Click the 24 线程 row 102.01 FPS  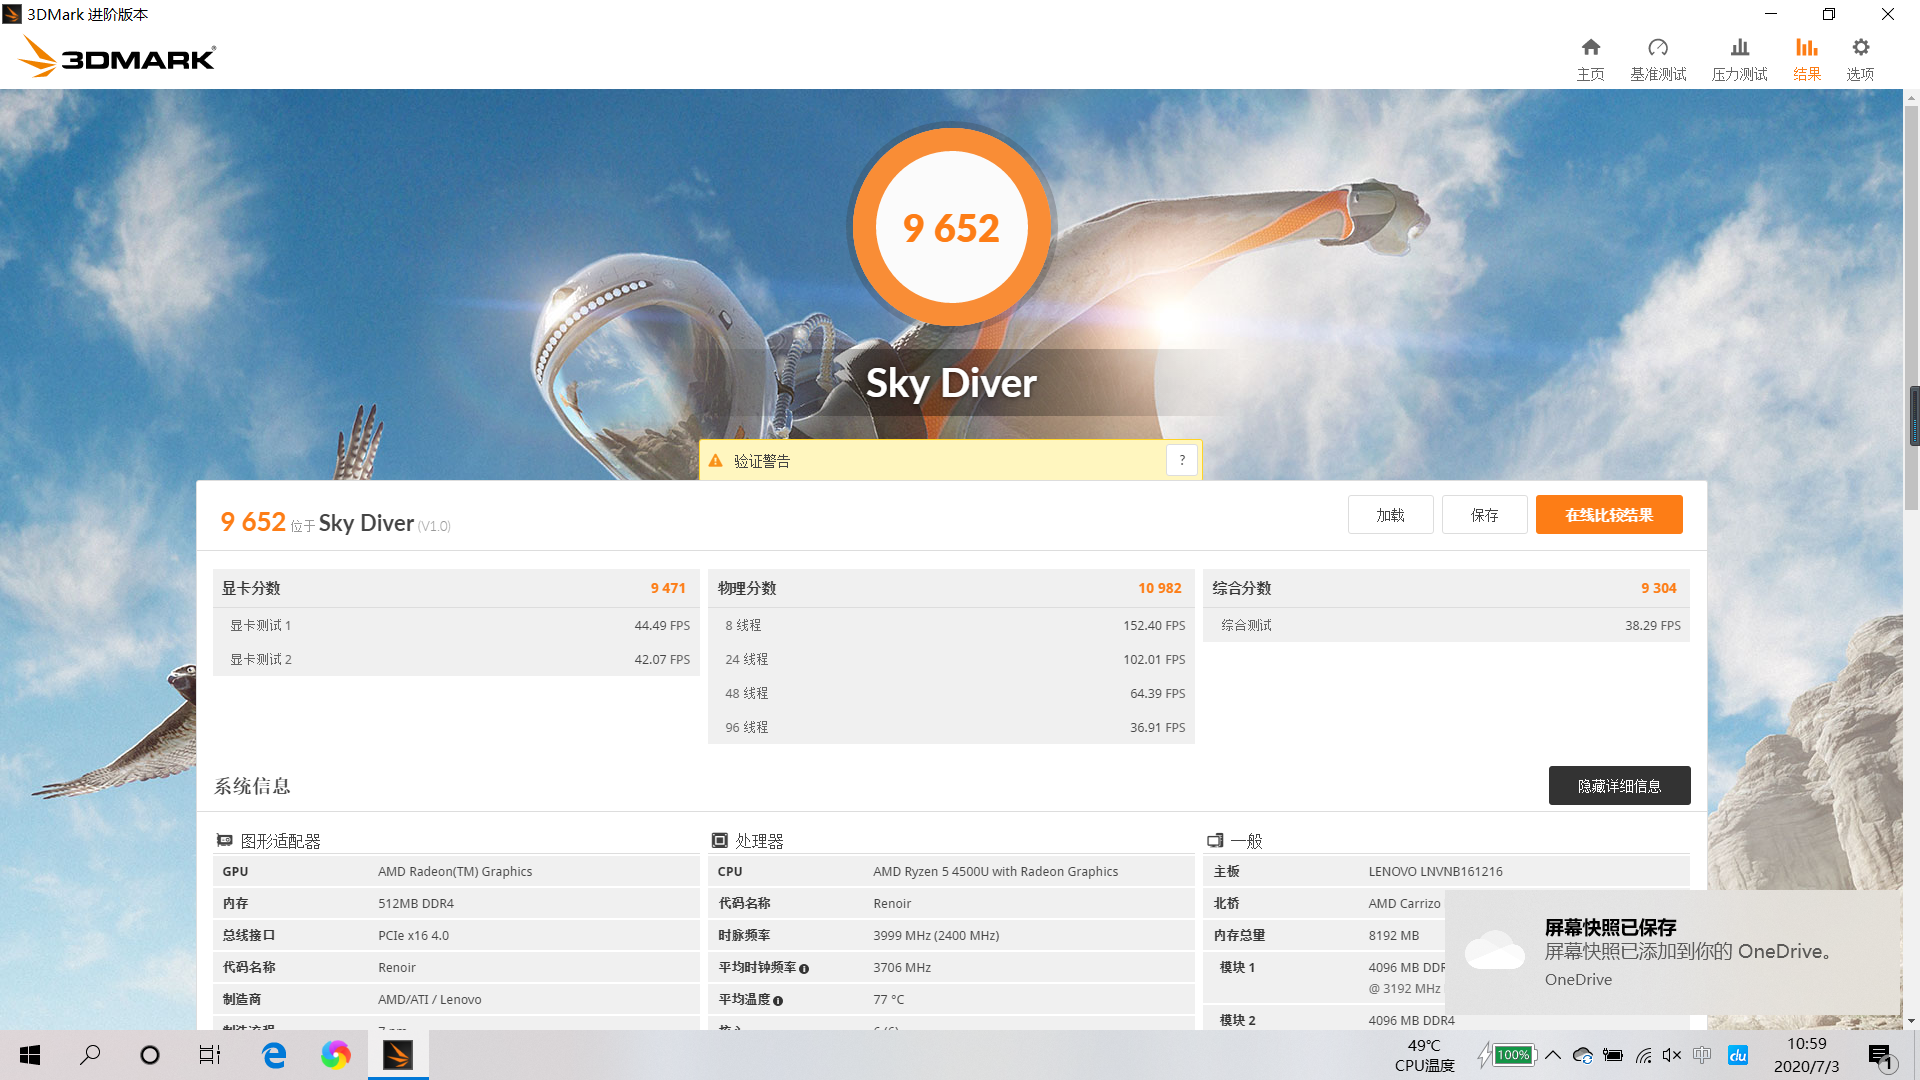click(951, 659)
